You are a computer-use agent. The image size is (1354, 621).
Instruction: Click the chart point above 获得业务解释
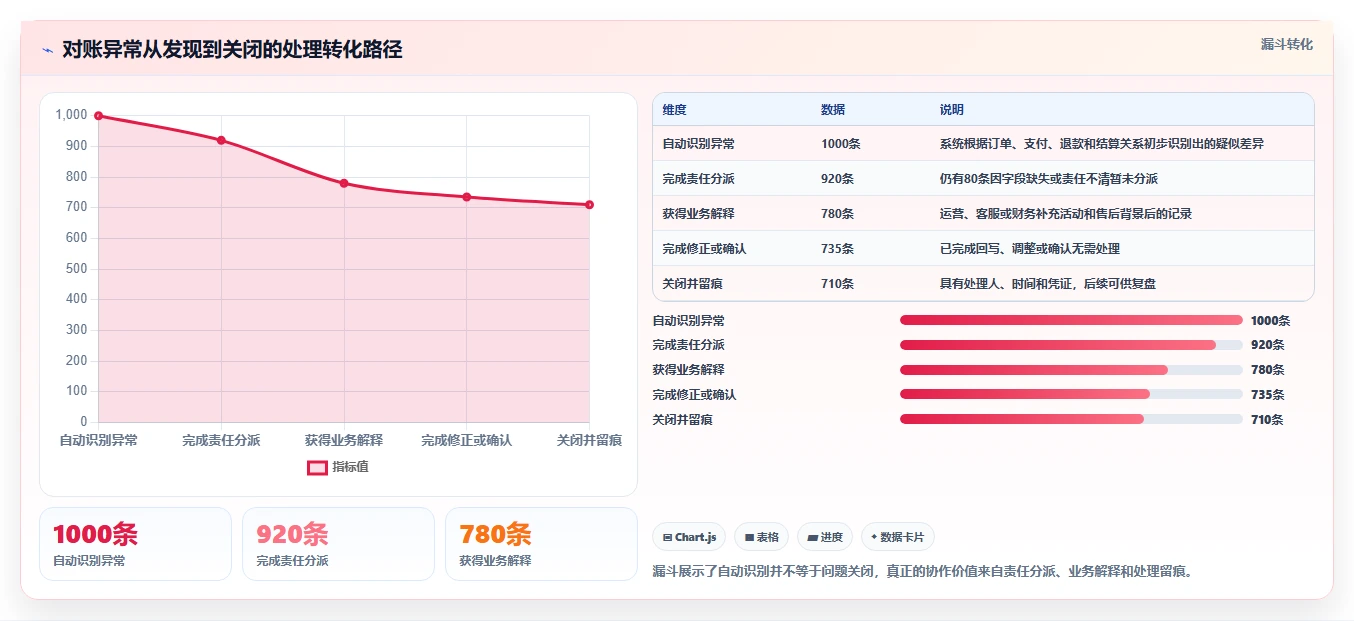pos(344,183)
